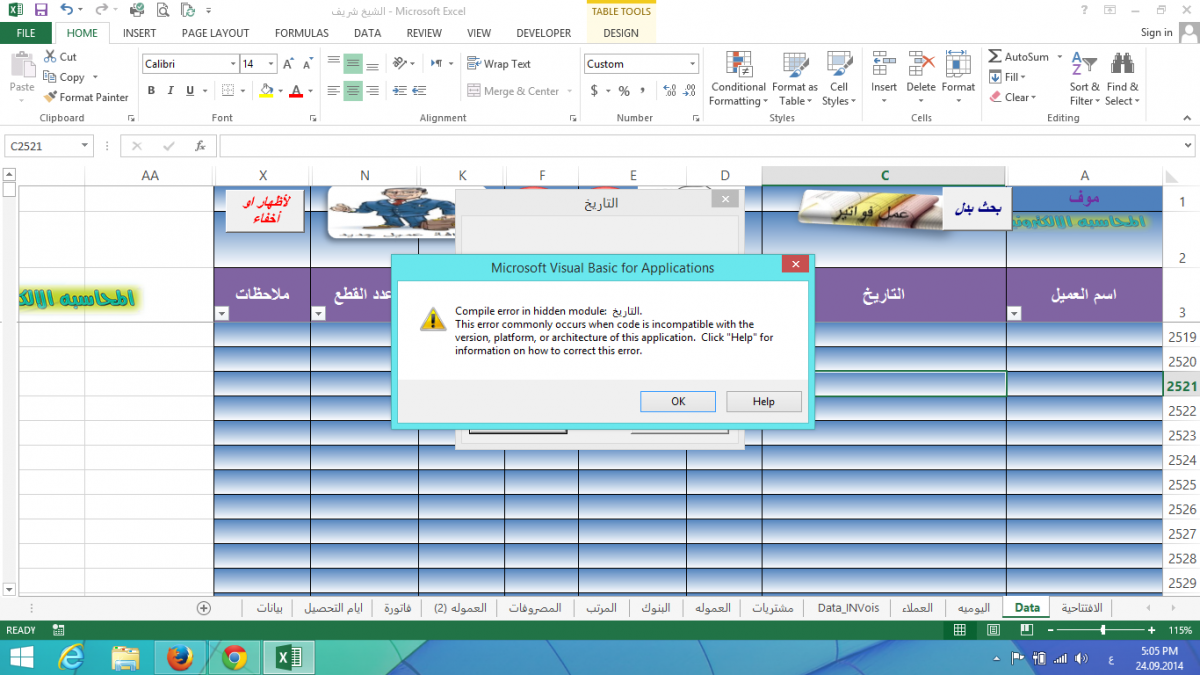The image size is (1200, 675).
Task: Open File Explorer from the taskbar
Action: (x=126, y=657)
